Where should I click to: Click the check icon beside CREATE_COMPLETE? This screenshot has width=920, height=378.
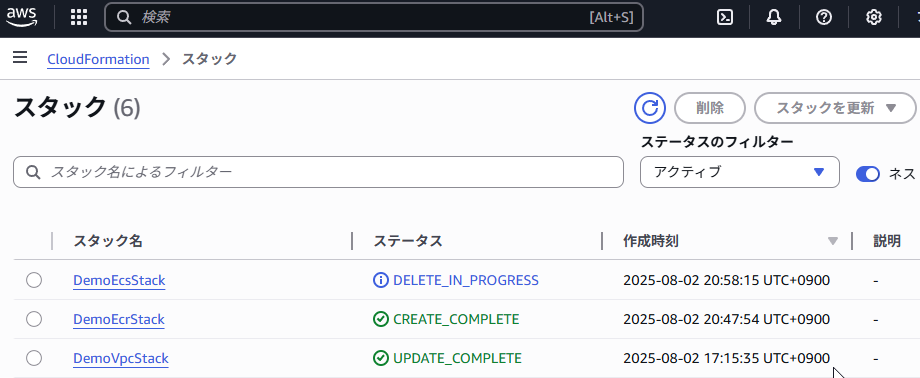click(380, 319)
